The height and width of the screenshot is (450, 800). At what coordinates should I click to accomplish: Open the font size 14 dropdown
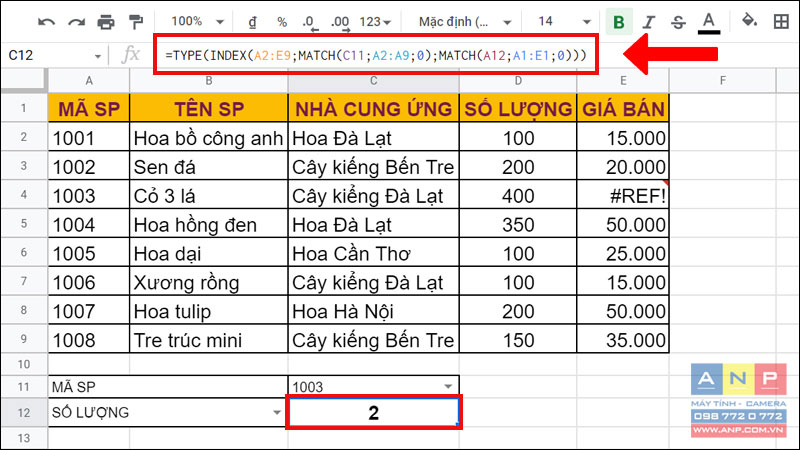click(564, 21)
